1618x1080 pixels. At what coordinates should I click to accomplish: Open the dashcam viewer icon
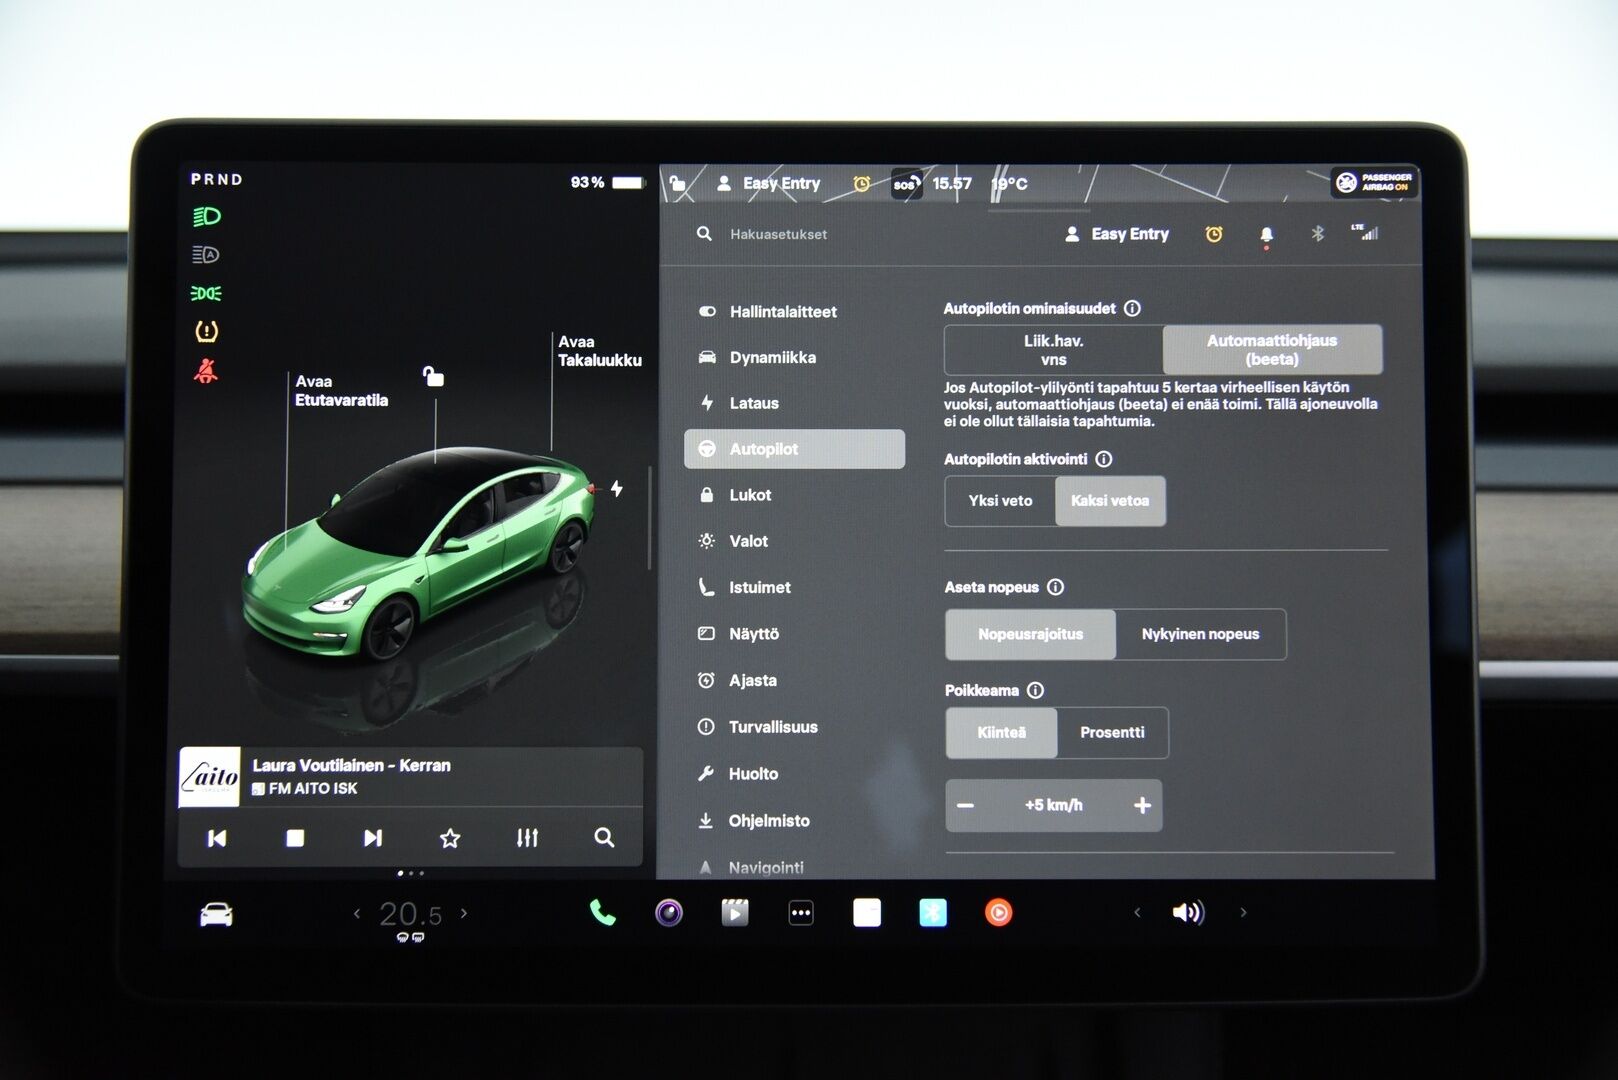tap(667, 912)
